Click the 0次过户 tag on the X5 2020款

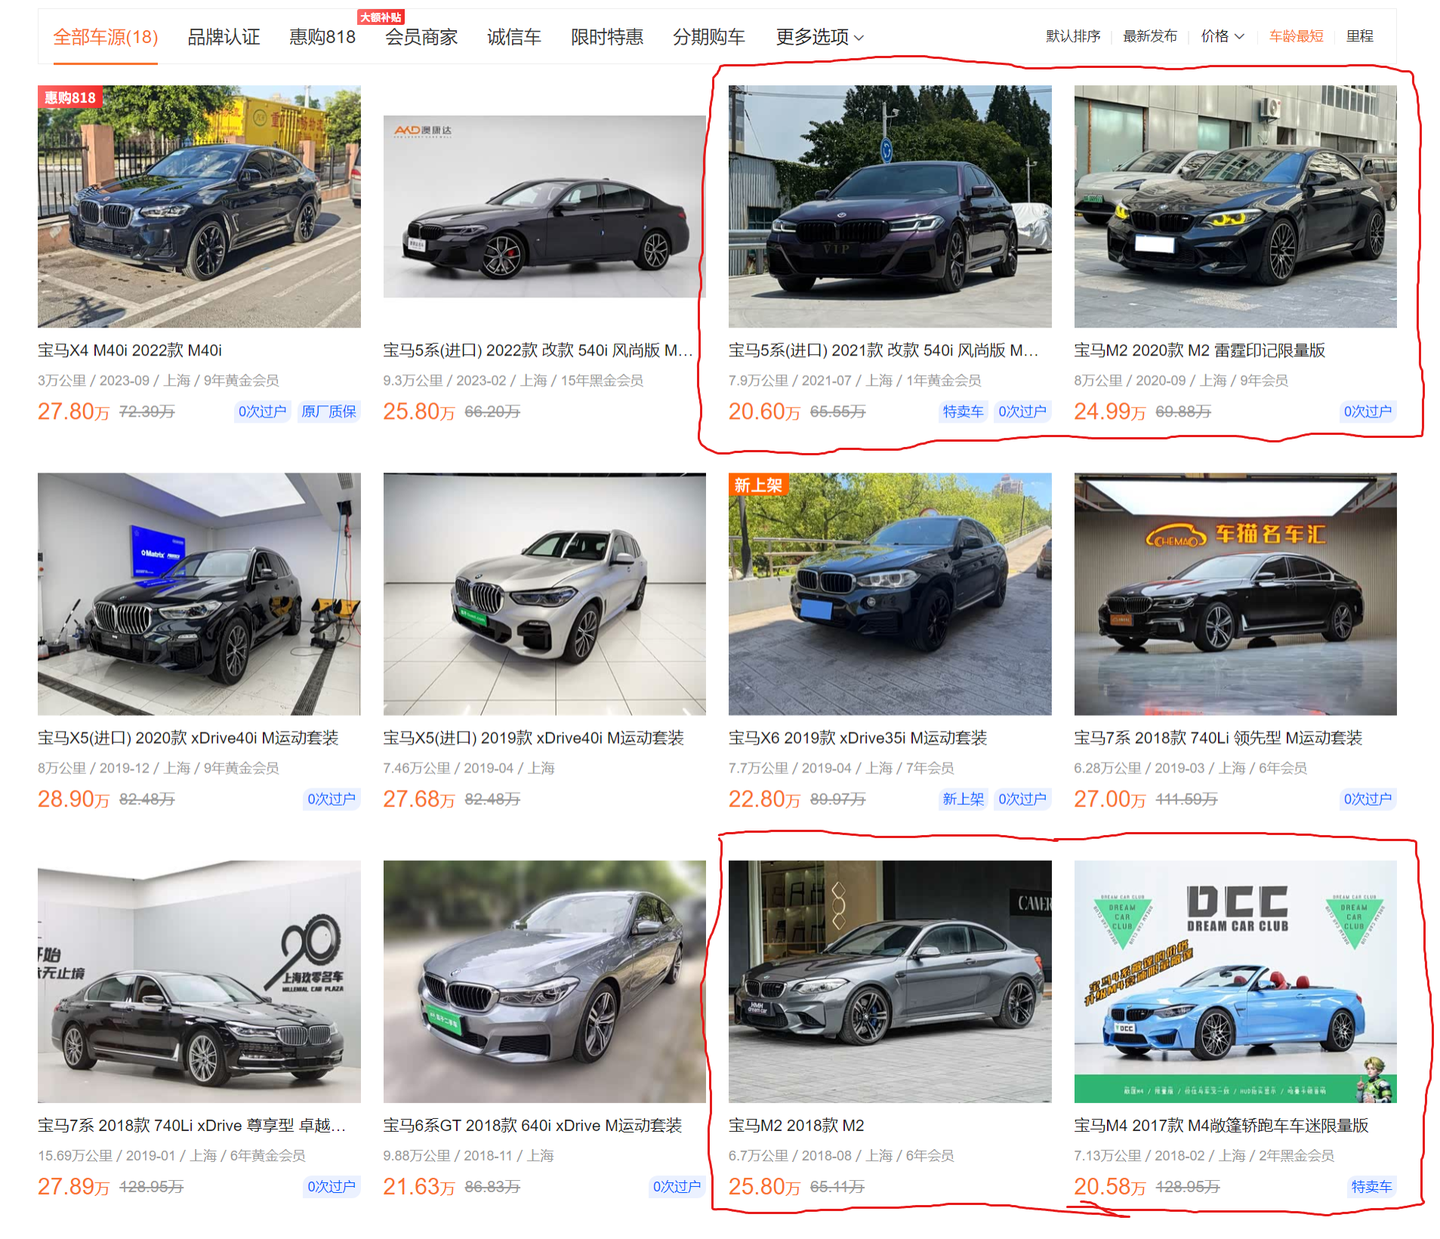[332, 799]
